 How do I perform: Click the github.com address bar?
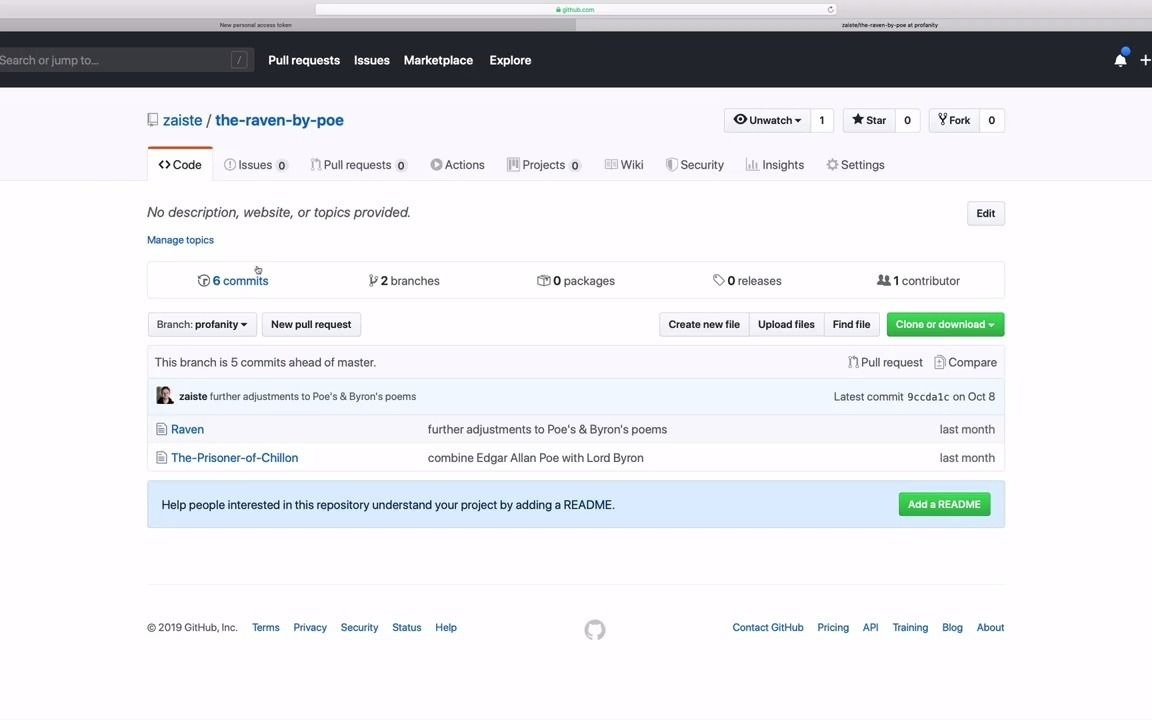tap(575, 10)
